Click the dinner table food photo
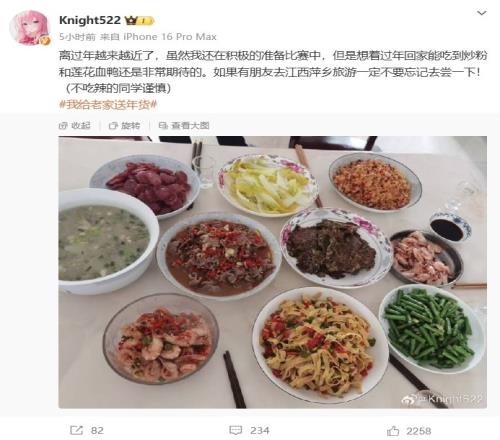Image resolution: width=500 pixels, height=440 pixels. click(273, 272)
